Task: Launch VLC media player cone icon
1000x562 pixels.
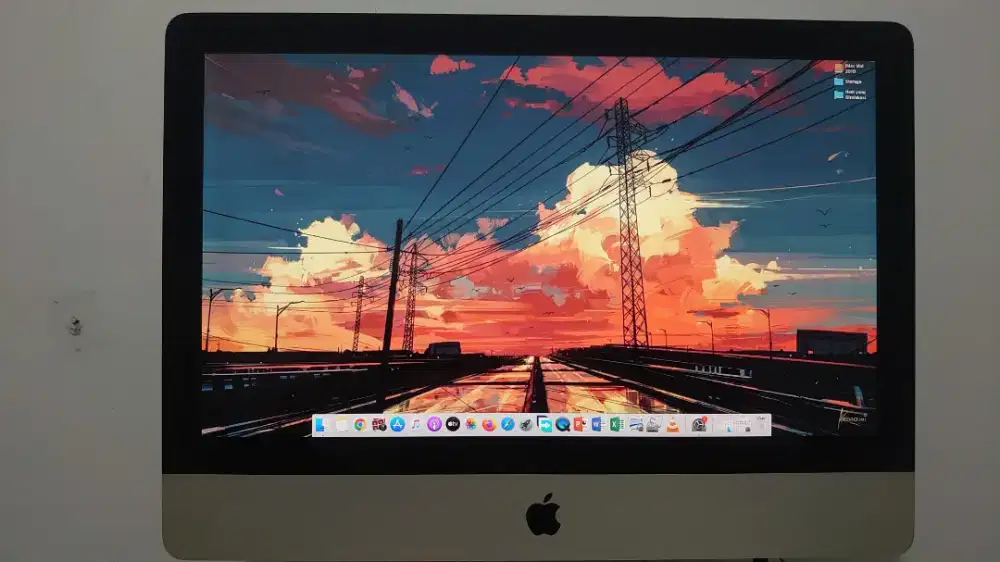Action: pyautogui.click(x=673, y=424)
